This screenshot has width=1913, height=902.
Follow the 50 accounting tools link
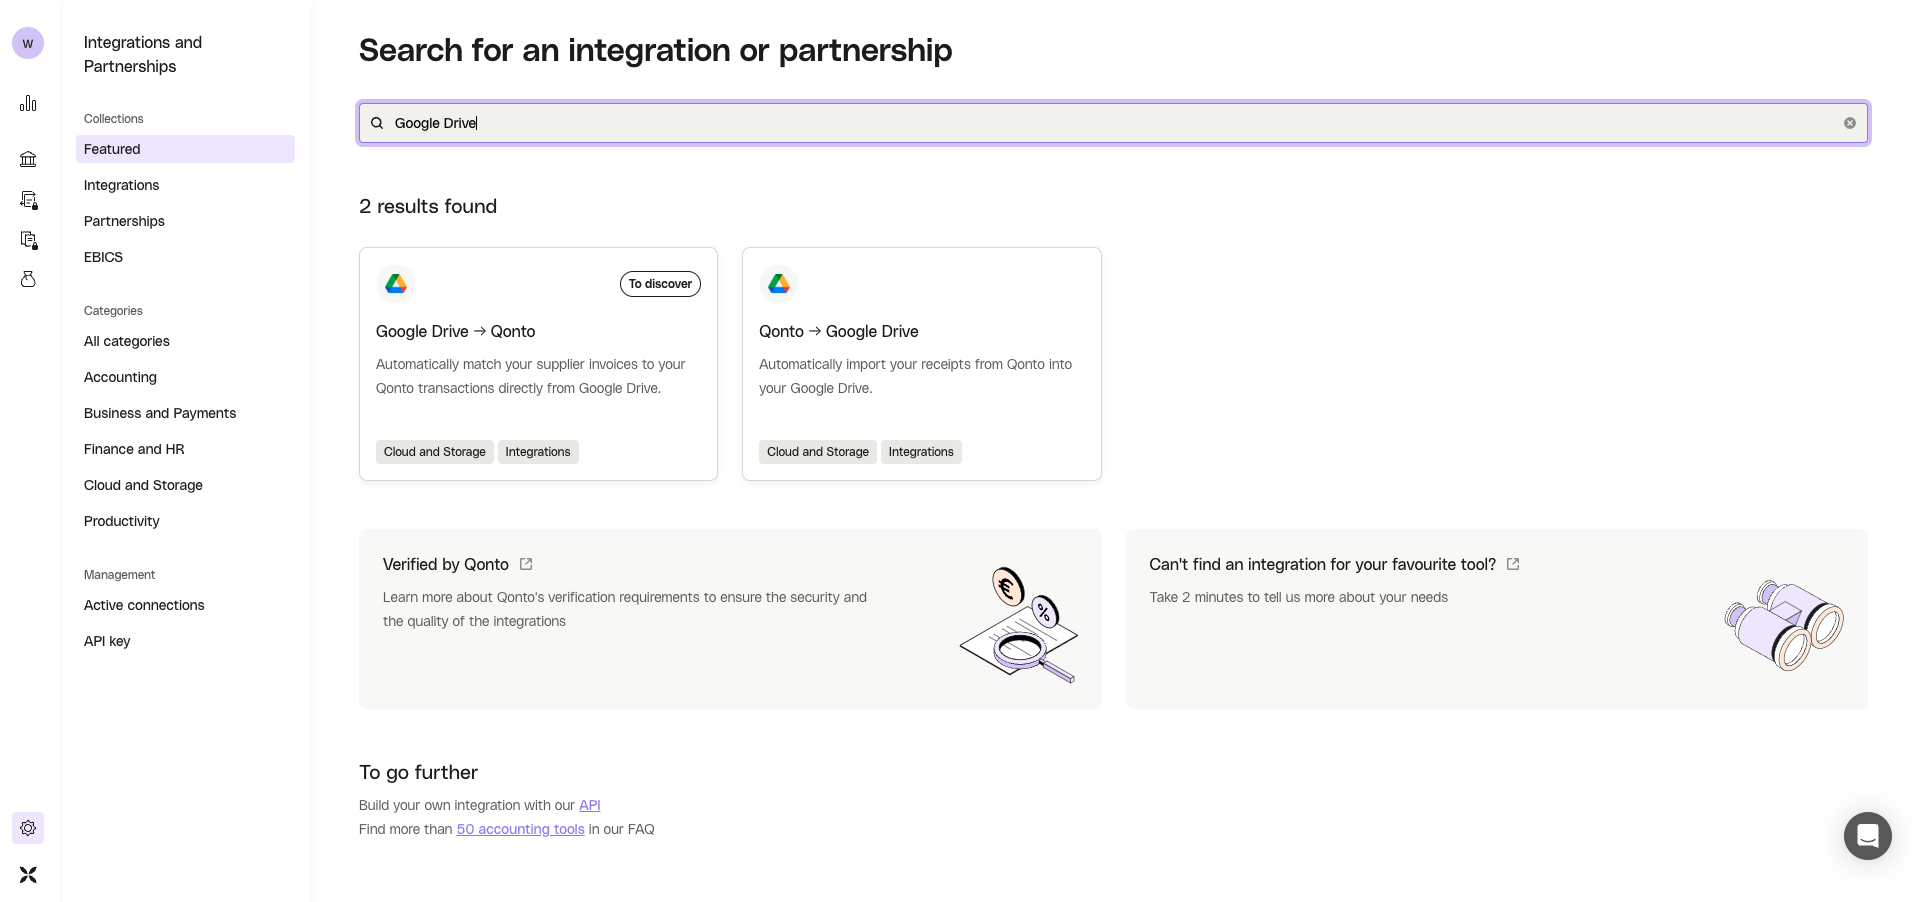pos(520,829)
